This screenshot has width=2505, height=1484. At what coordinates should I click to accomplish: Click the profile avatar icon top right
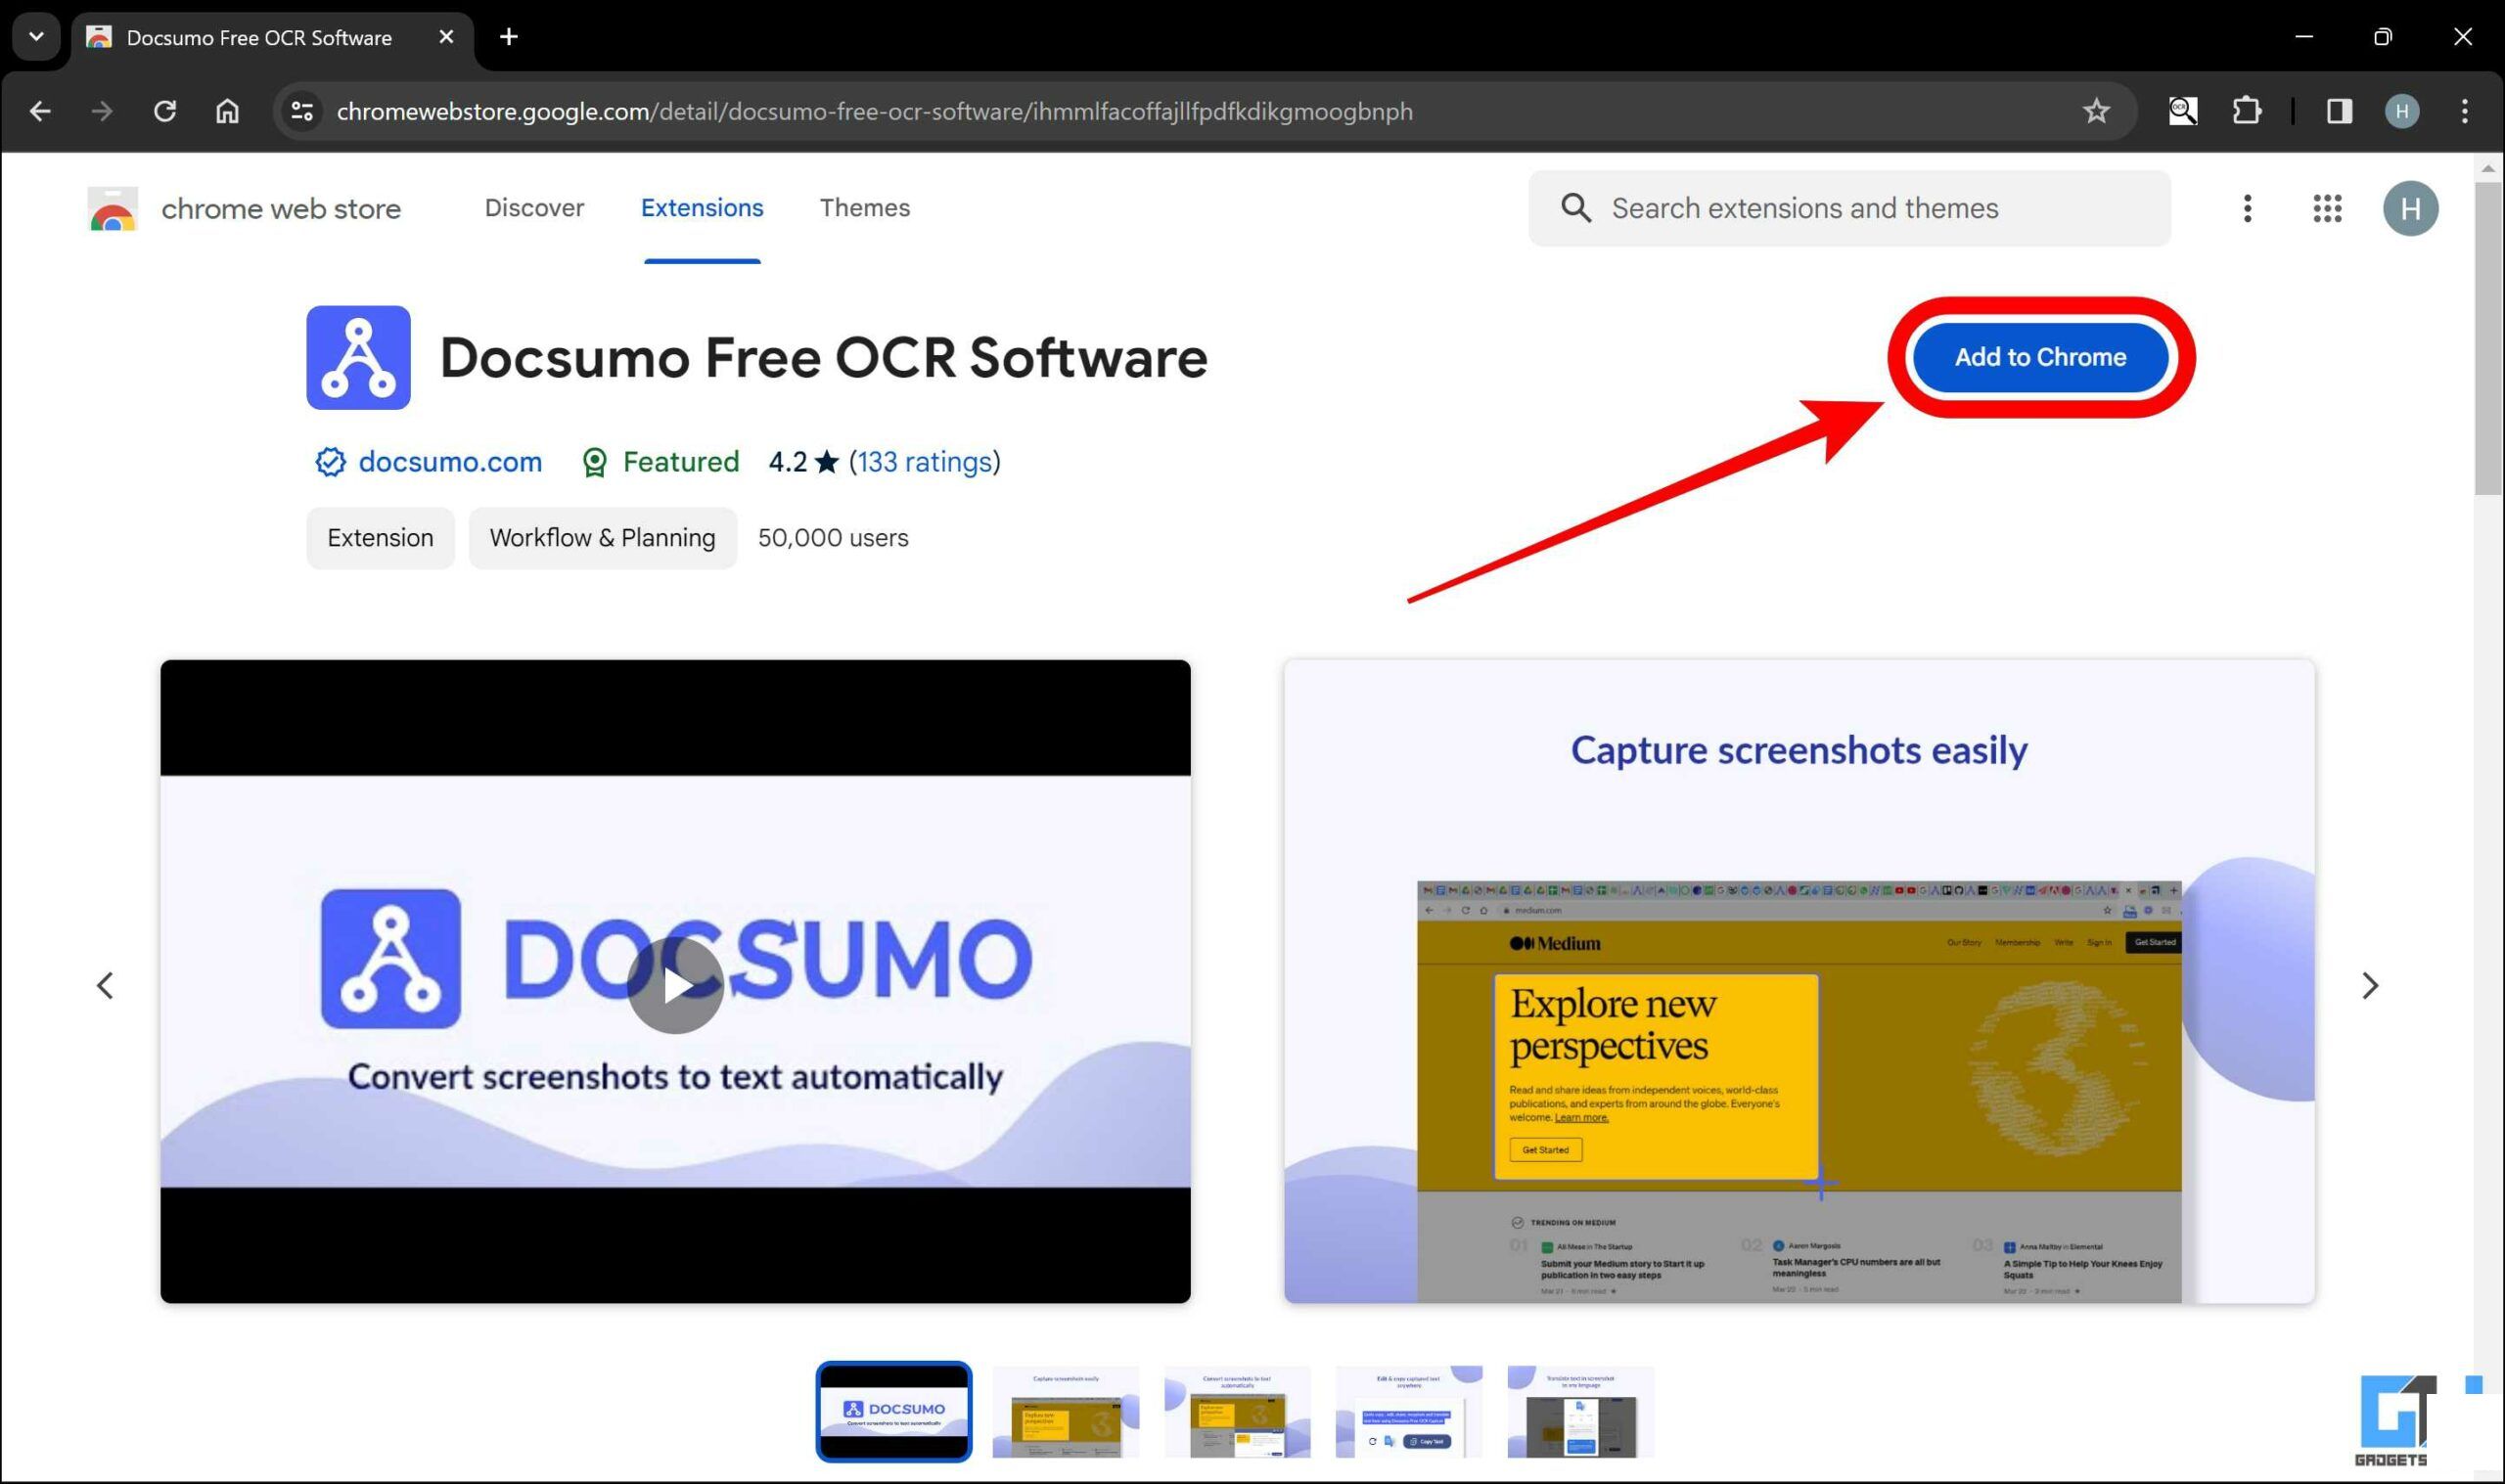pyautogui.click(x=2410, y=208)
